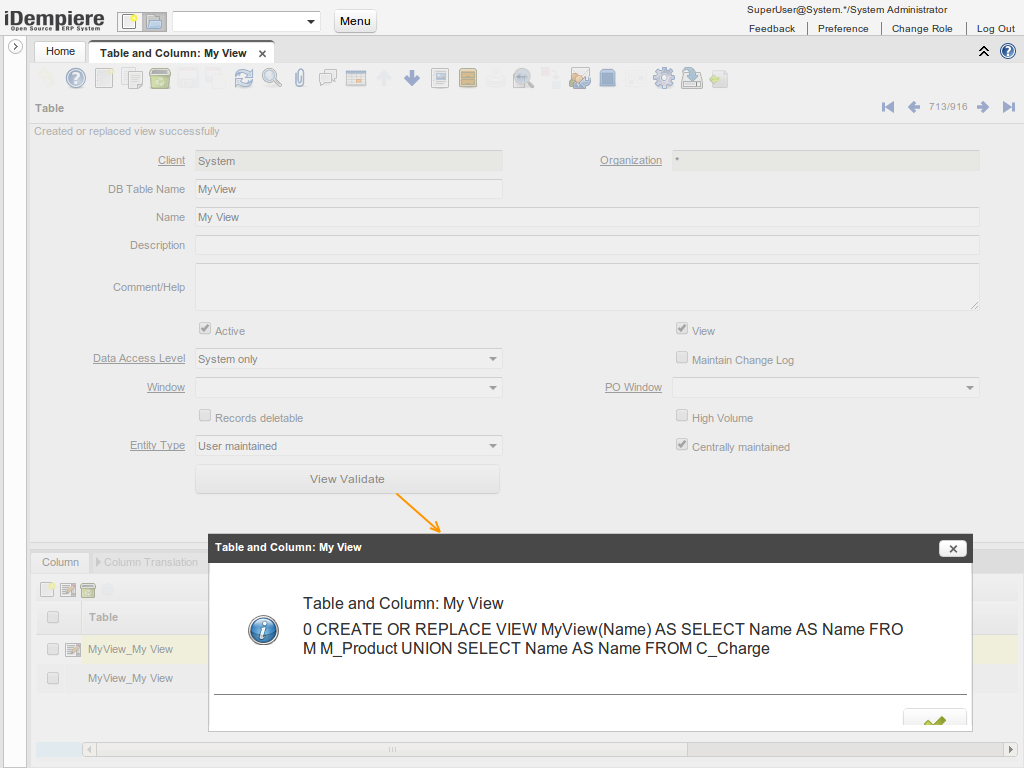
Task: Follow the Change Role link
Action: pyautogui.click(x=922, y=28)
